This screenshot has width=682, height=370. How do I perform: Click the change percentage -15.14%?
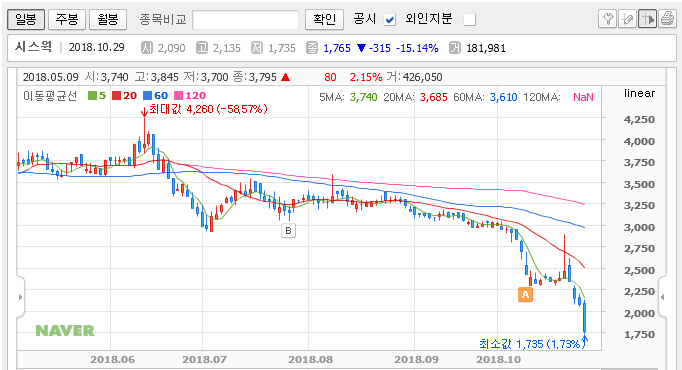[x=417, y=48]
